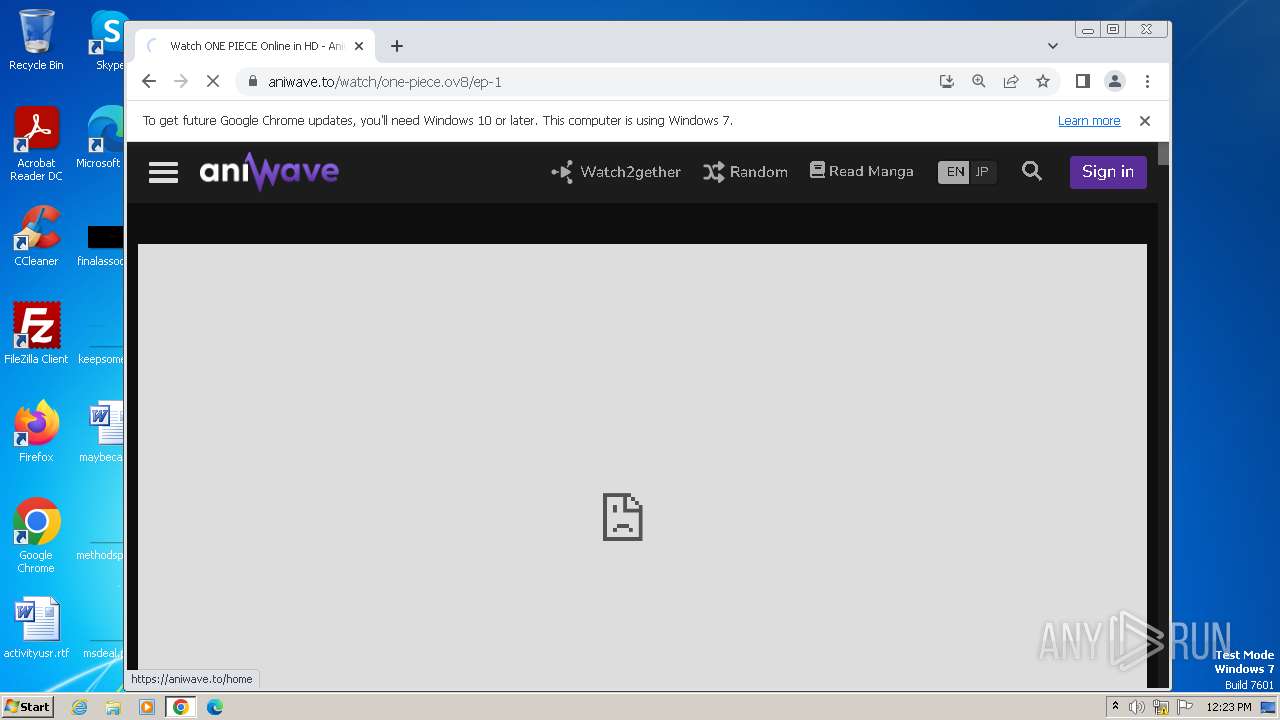Open Action Center flag icon in tray
This screenshot has height=720, width=1280.
pos(1185,707)
